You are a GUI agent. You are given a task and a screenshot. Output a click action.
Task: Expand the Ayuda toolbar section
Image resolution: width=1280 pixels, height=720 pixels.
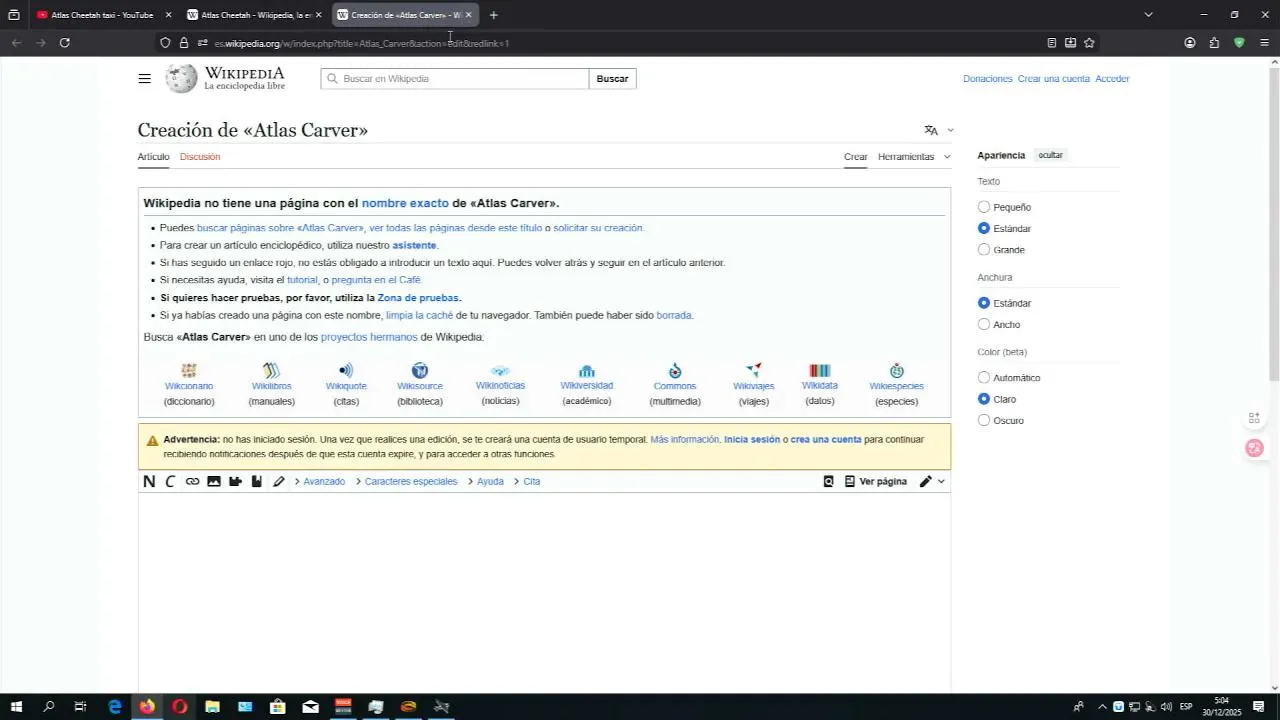pos(485,481)
